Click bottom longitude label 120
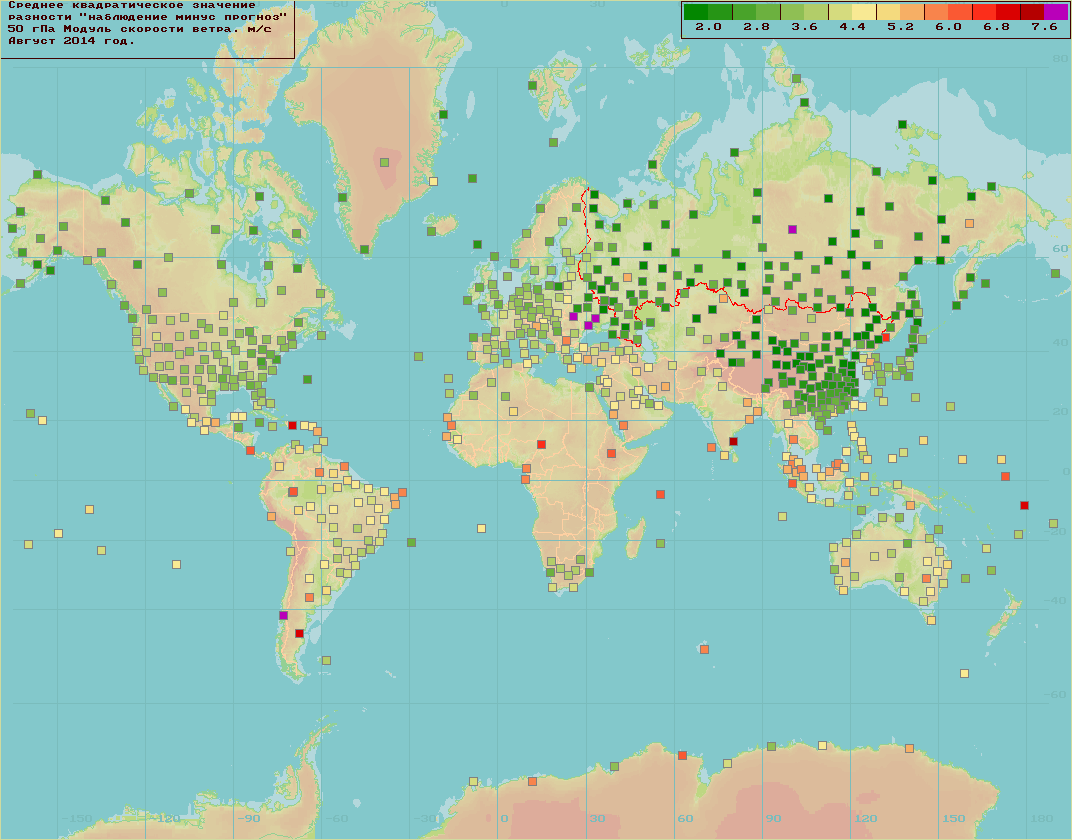The width and height of the screenshot is (1072, 840). coord(865,819)
